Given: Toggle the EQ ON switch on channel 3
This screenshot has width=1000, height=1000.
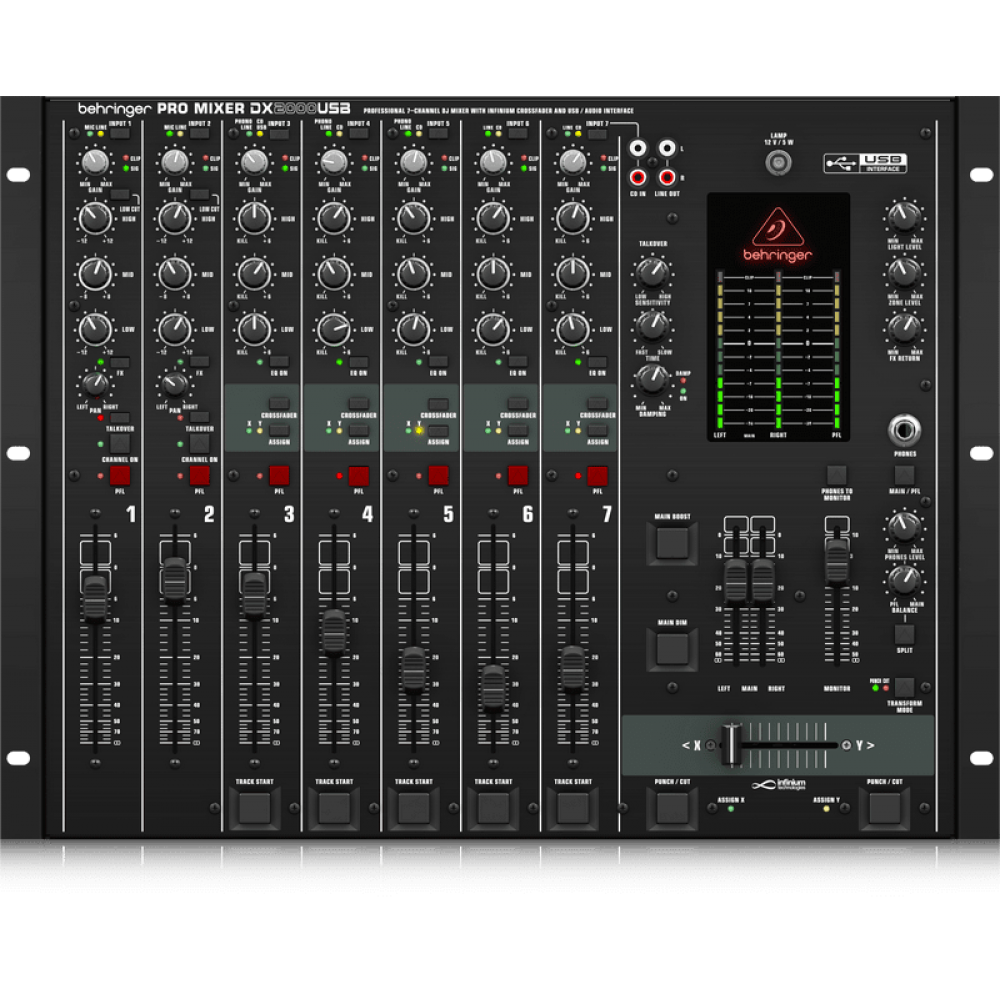Looking at the screenshot, I should (x=279, y=362).
